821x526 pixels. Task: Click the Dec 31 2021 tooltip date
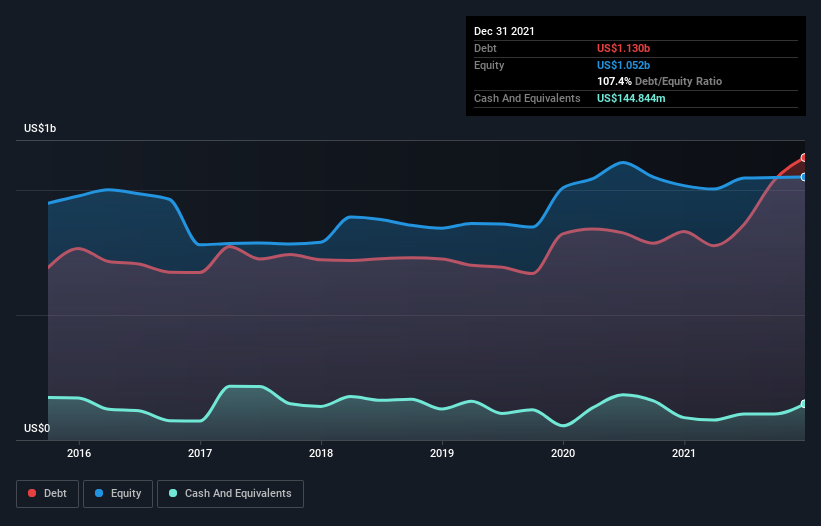(x=504, y=31)
